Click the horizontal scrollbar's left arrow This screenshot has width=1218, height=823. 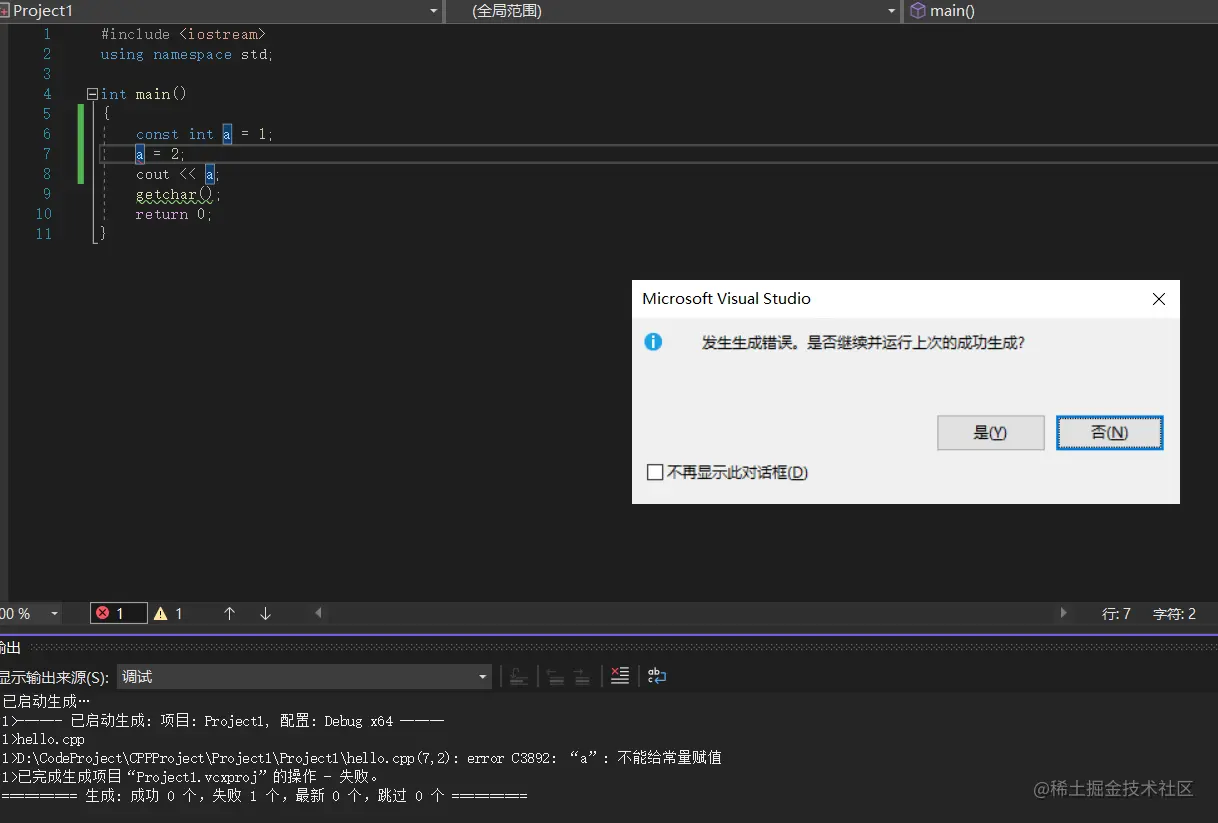[319, 613]
